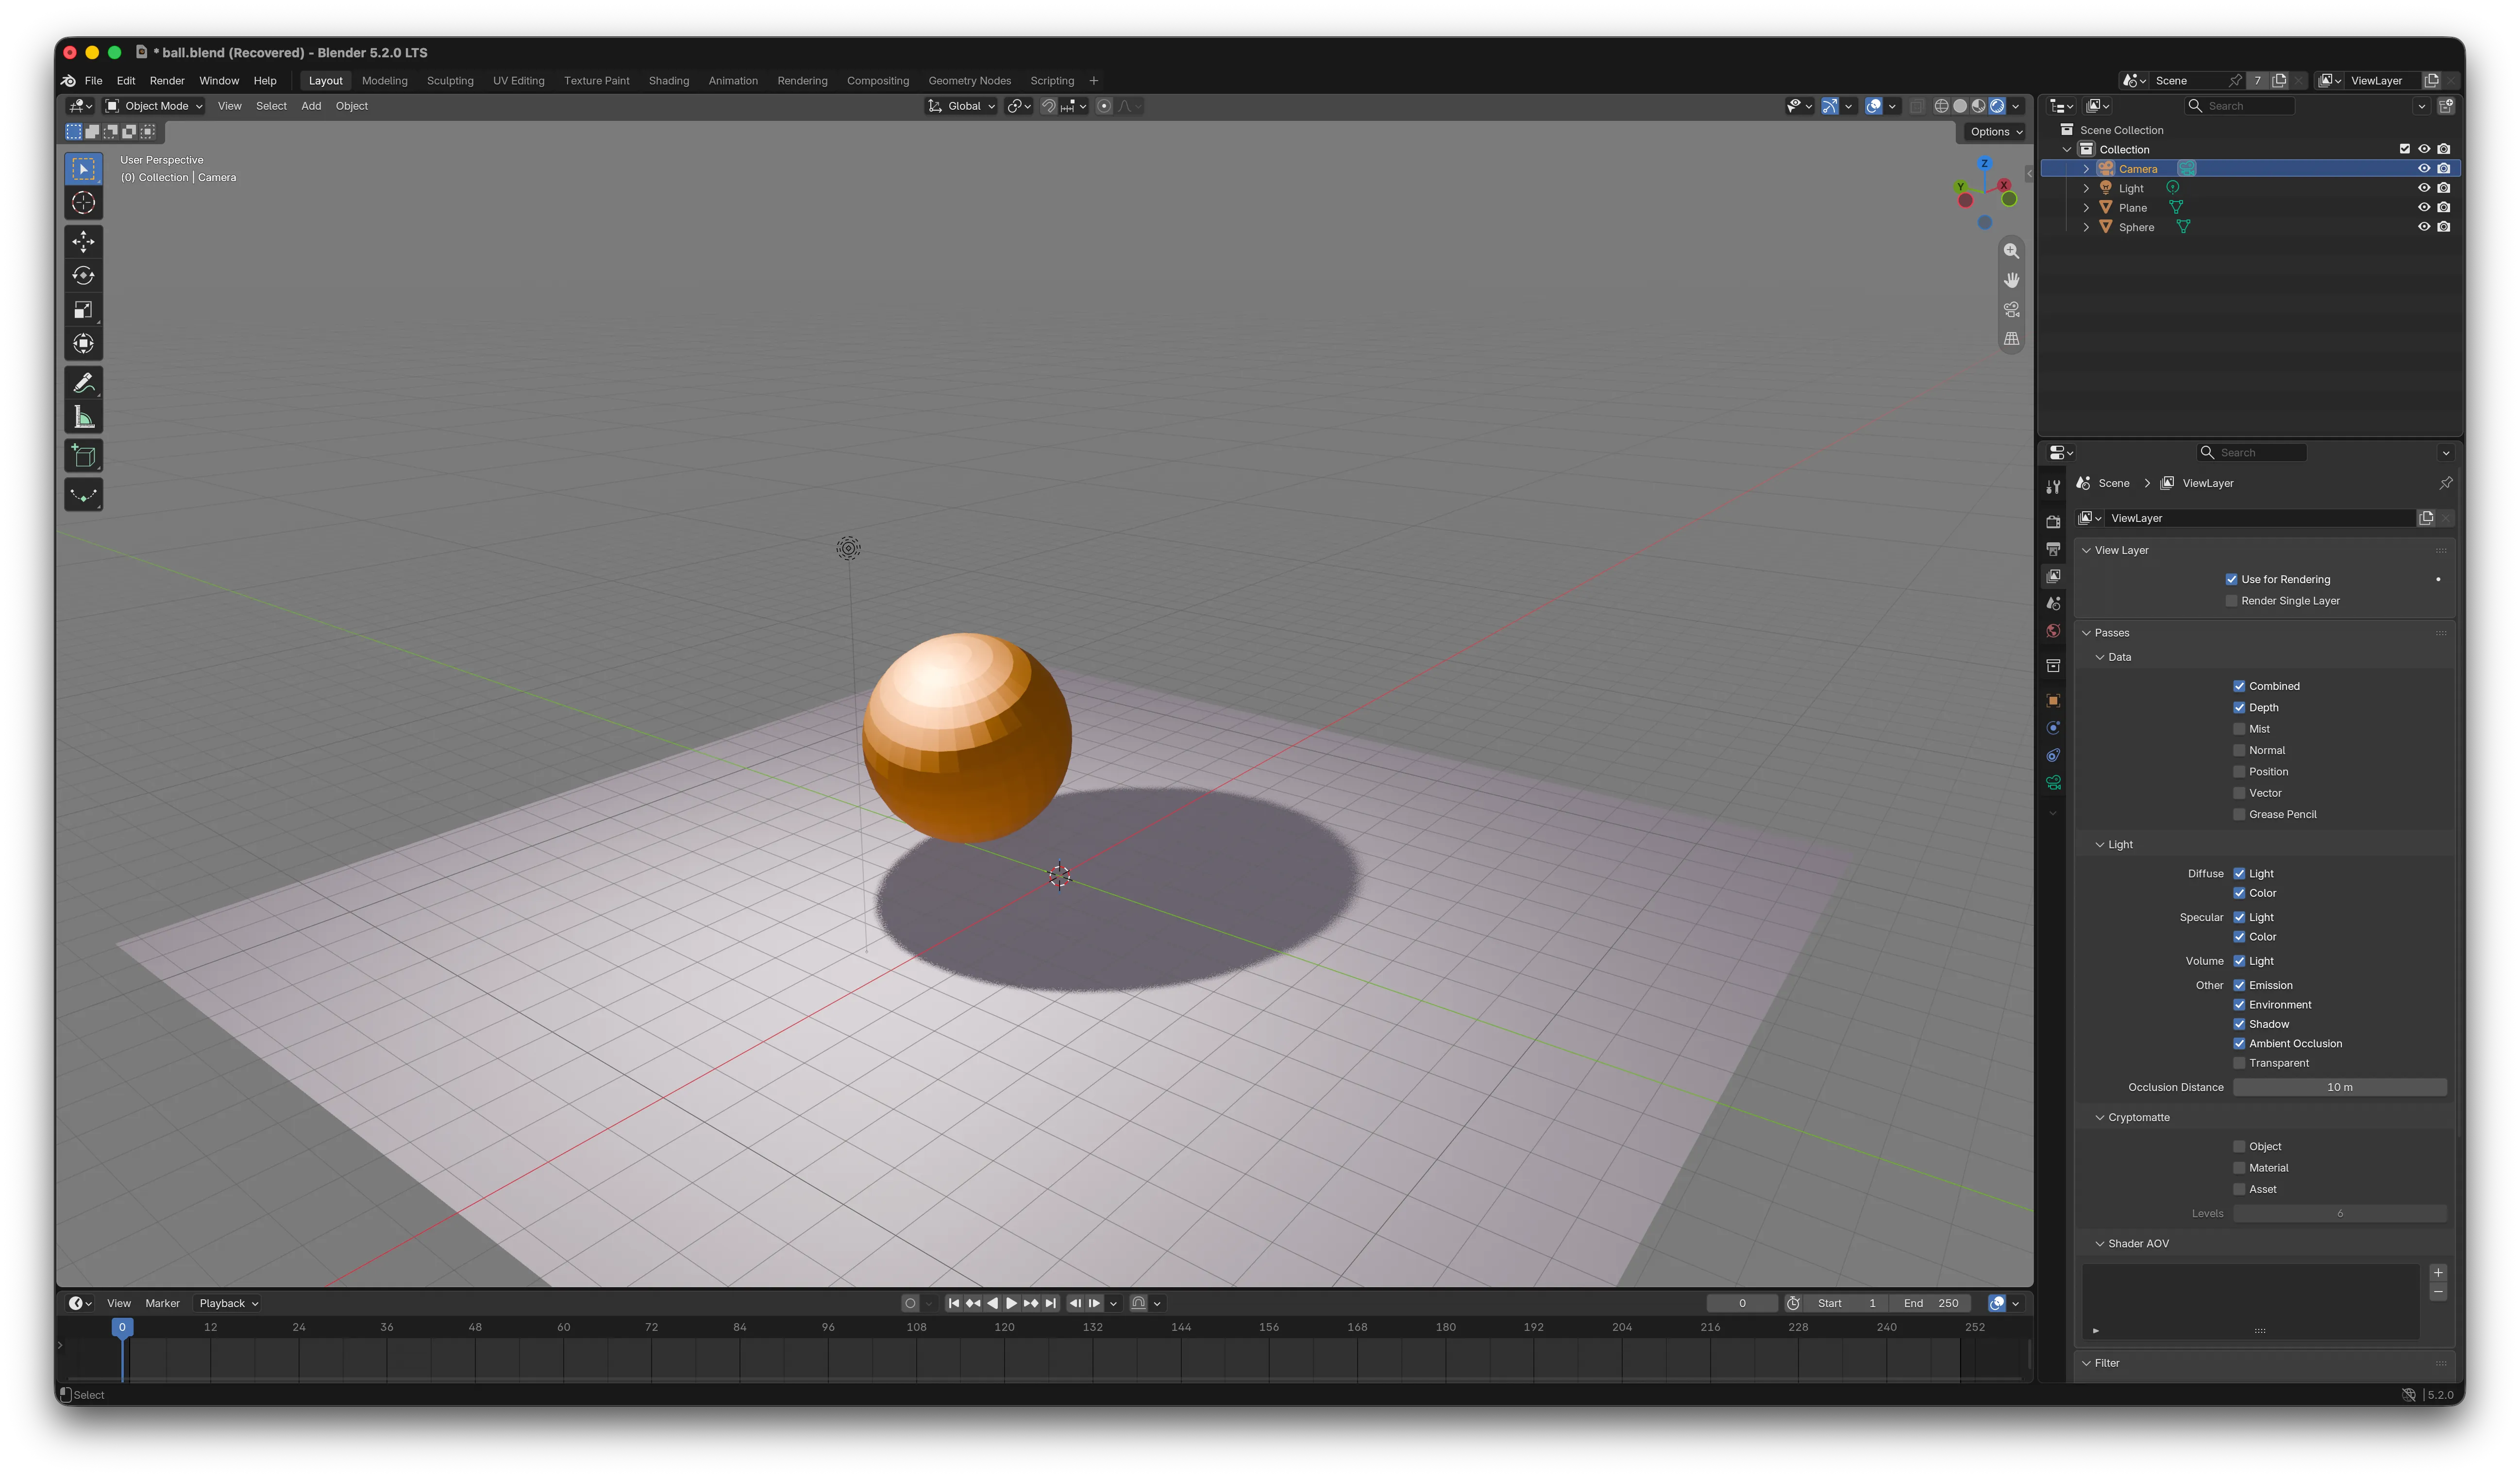Viewport: 2520px width, 1478px height.
Task: Open the World properties tab
Action: 2053,631
